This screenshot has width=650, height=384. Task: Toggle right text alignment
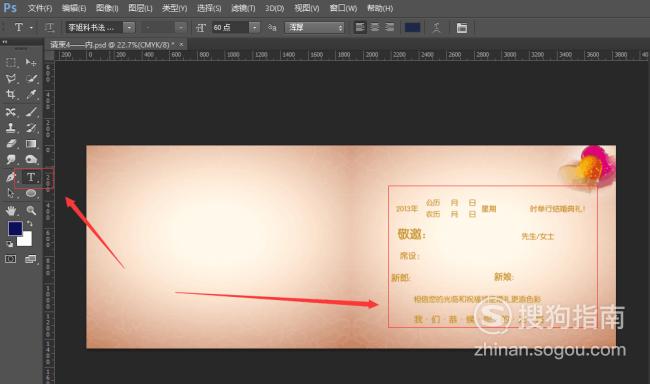point(389,27)
